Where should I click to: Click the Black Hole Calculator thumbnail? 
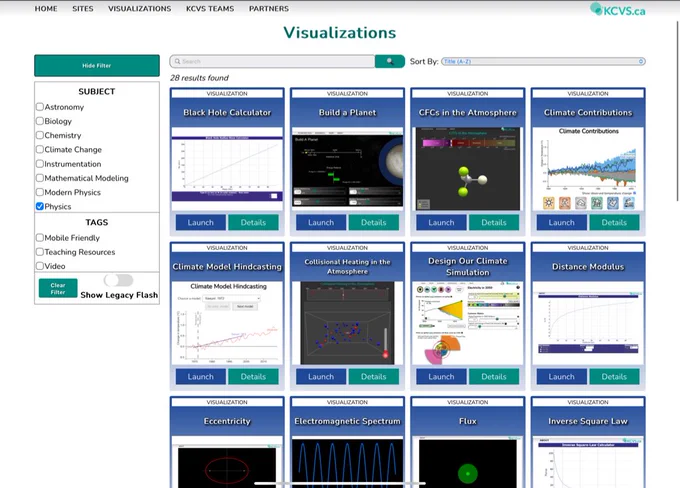(227, 169)
